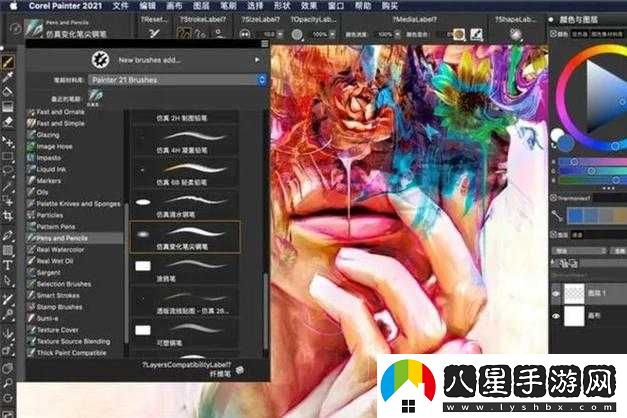Image resolution: width=627 pixels, height=418 pixels.
Task: Click the media toggle icon right of paper texture
Action: click(x=476, y=34)
